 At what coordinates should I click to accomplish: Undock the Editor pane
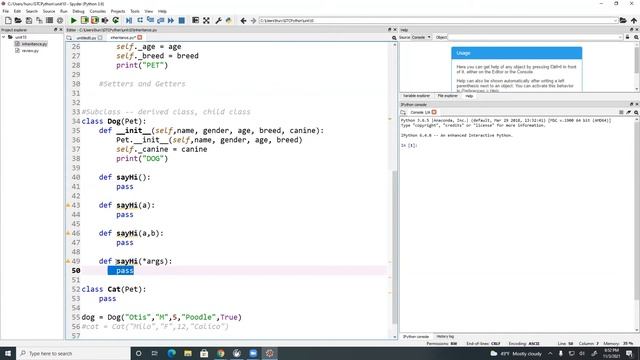pos(389,30)
